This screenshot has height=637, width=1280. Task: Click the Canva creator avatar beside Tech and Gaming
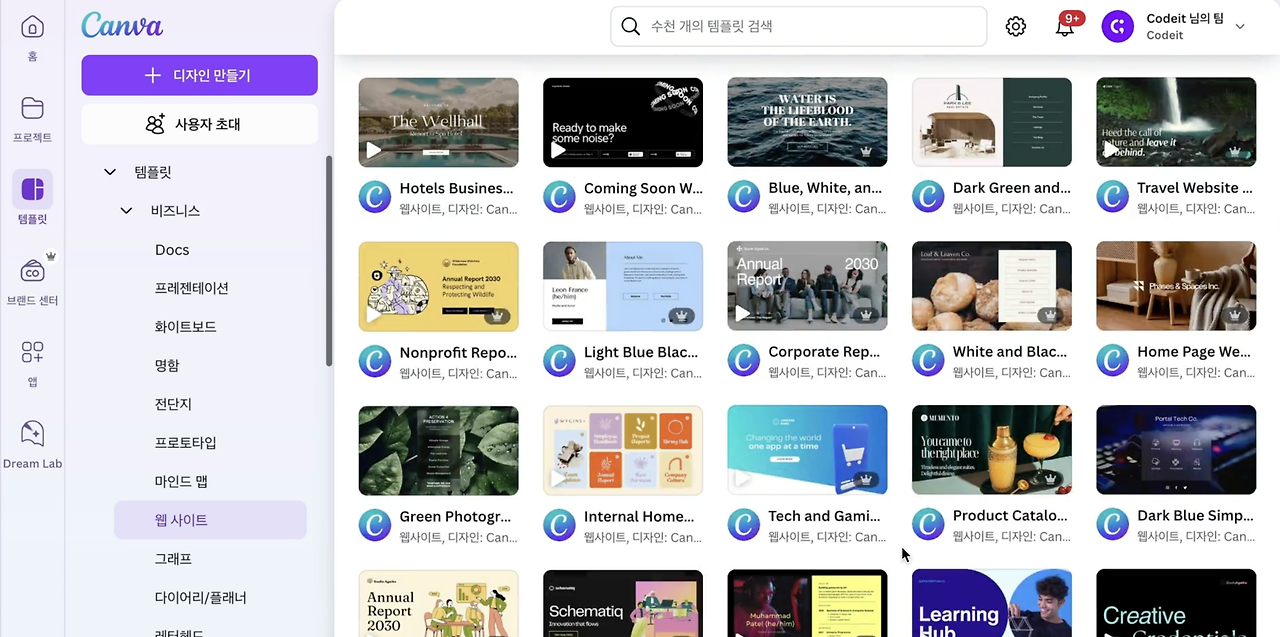pos(744,524)
